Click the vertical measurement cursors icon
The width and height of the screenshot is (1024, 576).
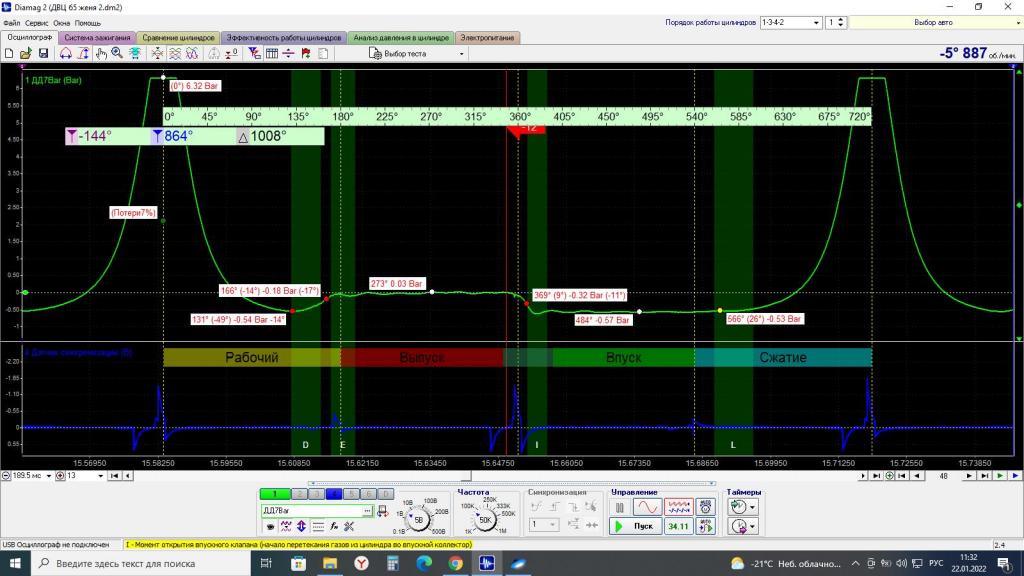coord(83,54)
